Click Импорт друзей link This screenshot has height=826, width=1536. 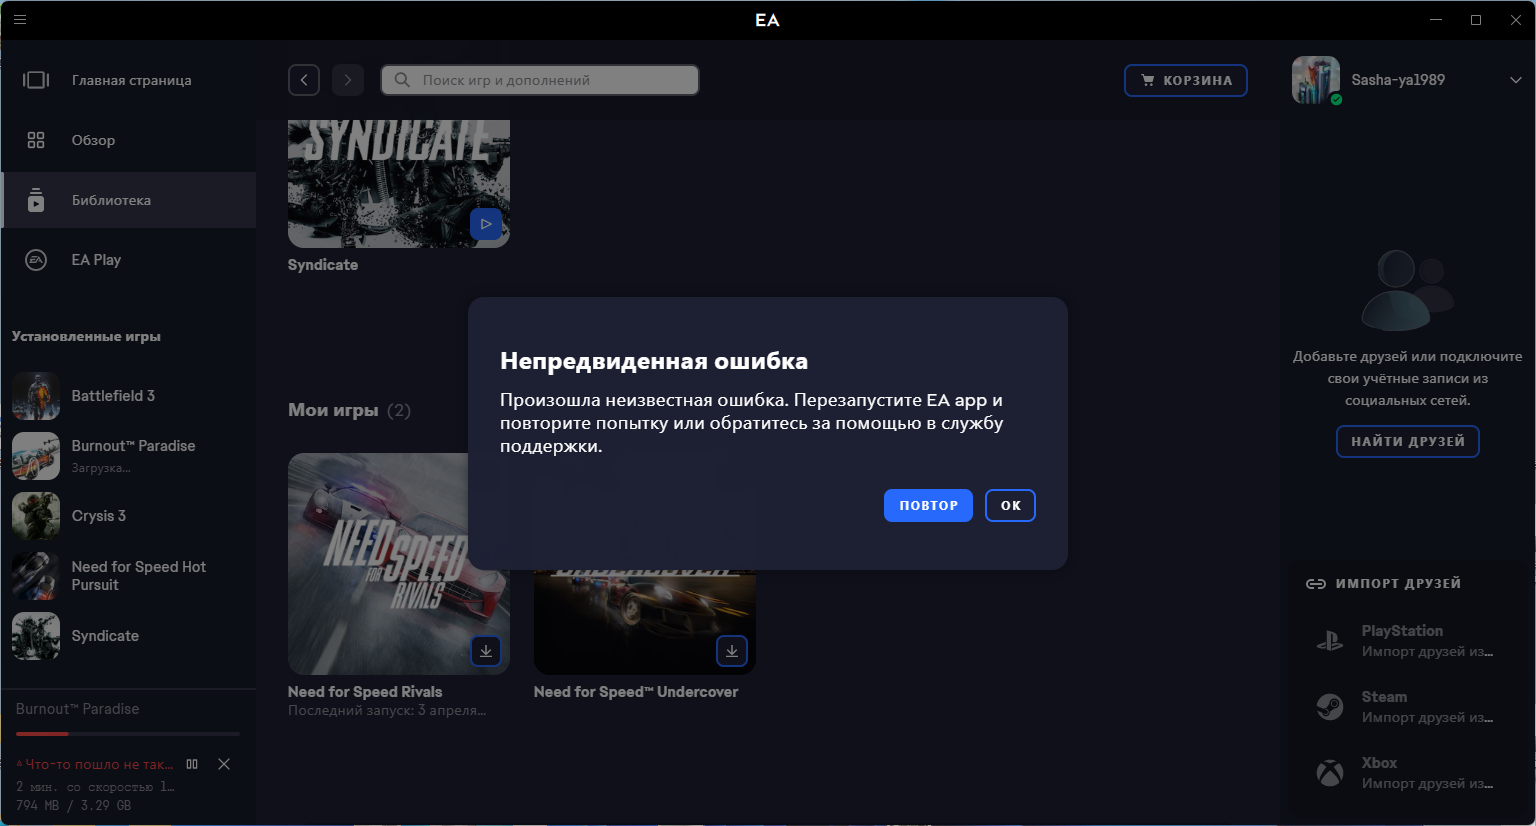point(1384,583)
